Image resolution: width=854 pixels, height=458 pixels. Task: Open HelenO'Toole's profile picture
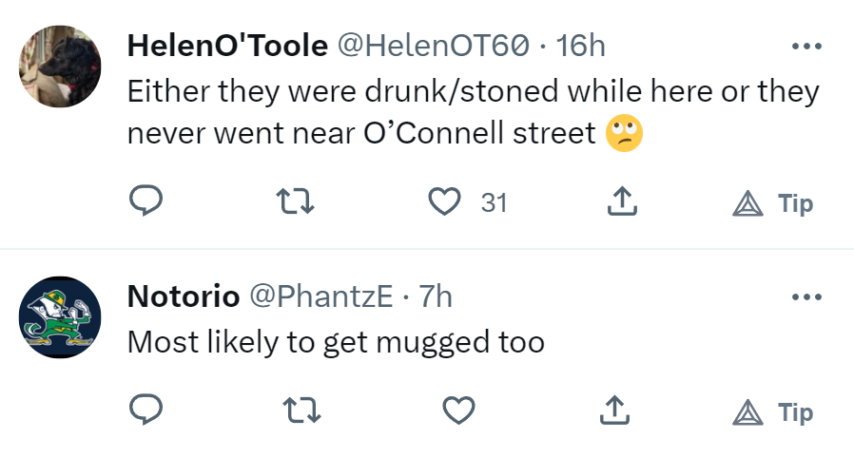[60, 66]
